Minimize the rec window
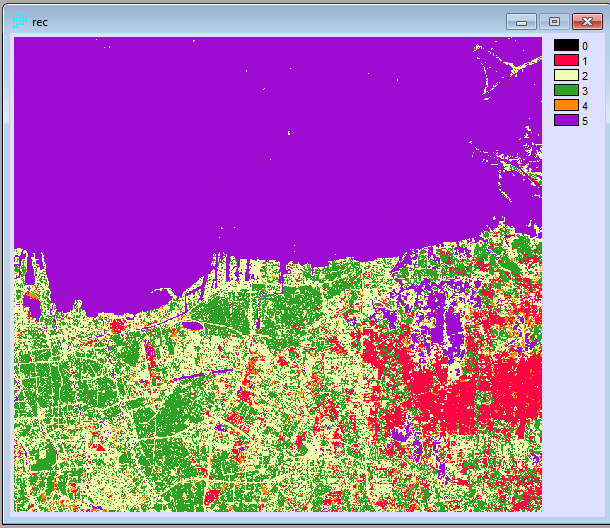610x528 pixels. click(x=520, y=21)
